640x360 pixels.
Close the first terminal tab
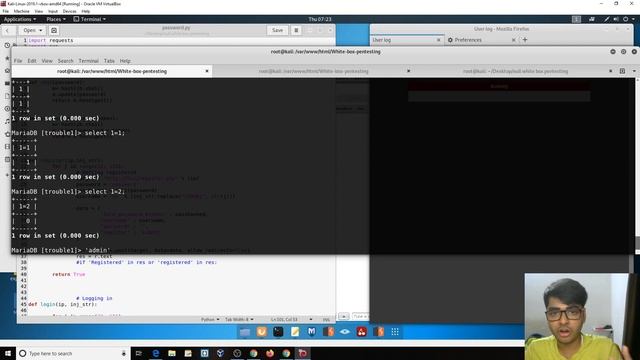[207, 71]
